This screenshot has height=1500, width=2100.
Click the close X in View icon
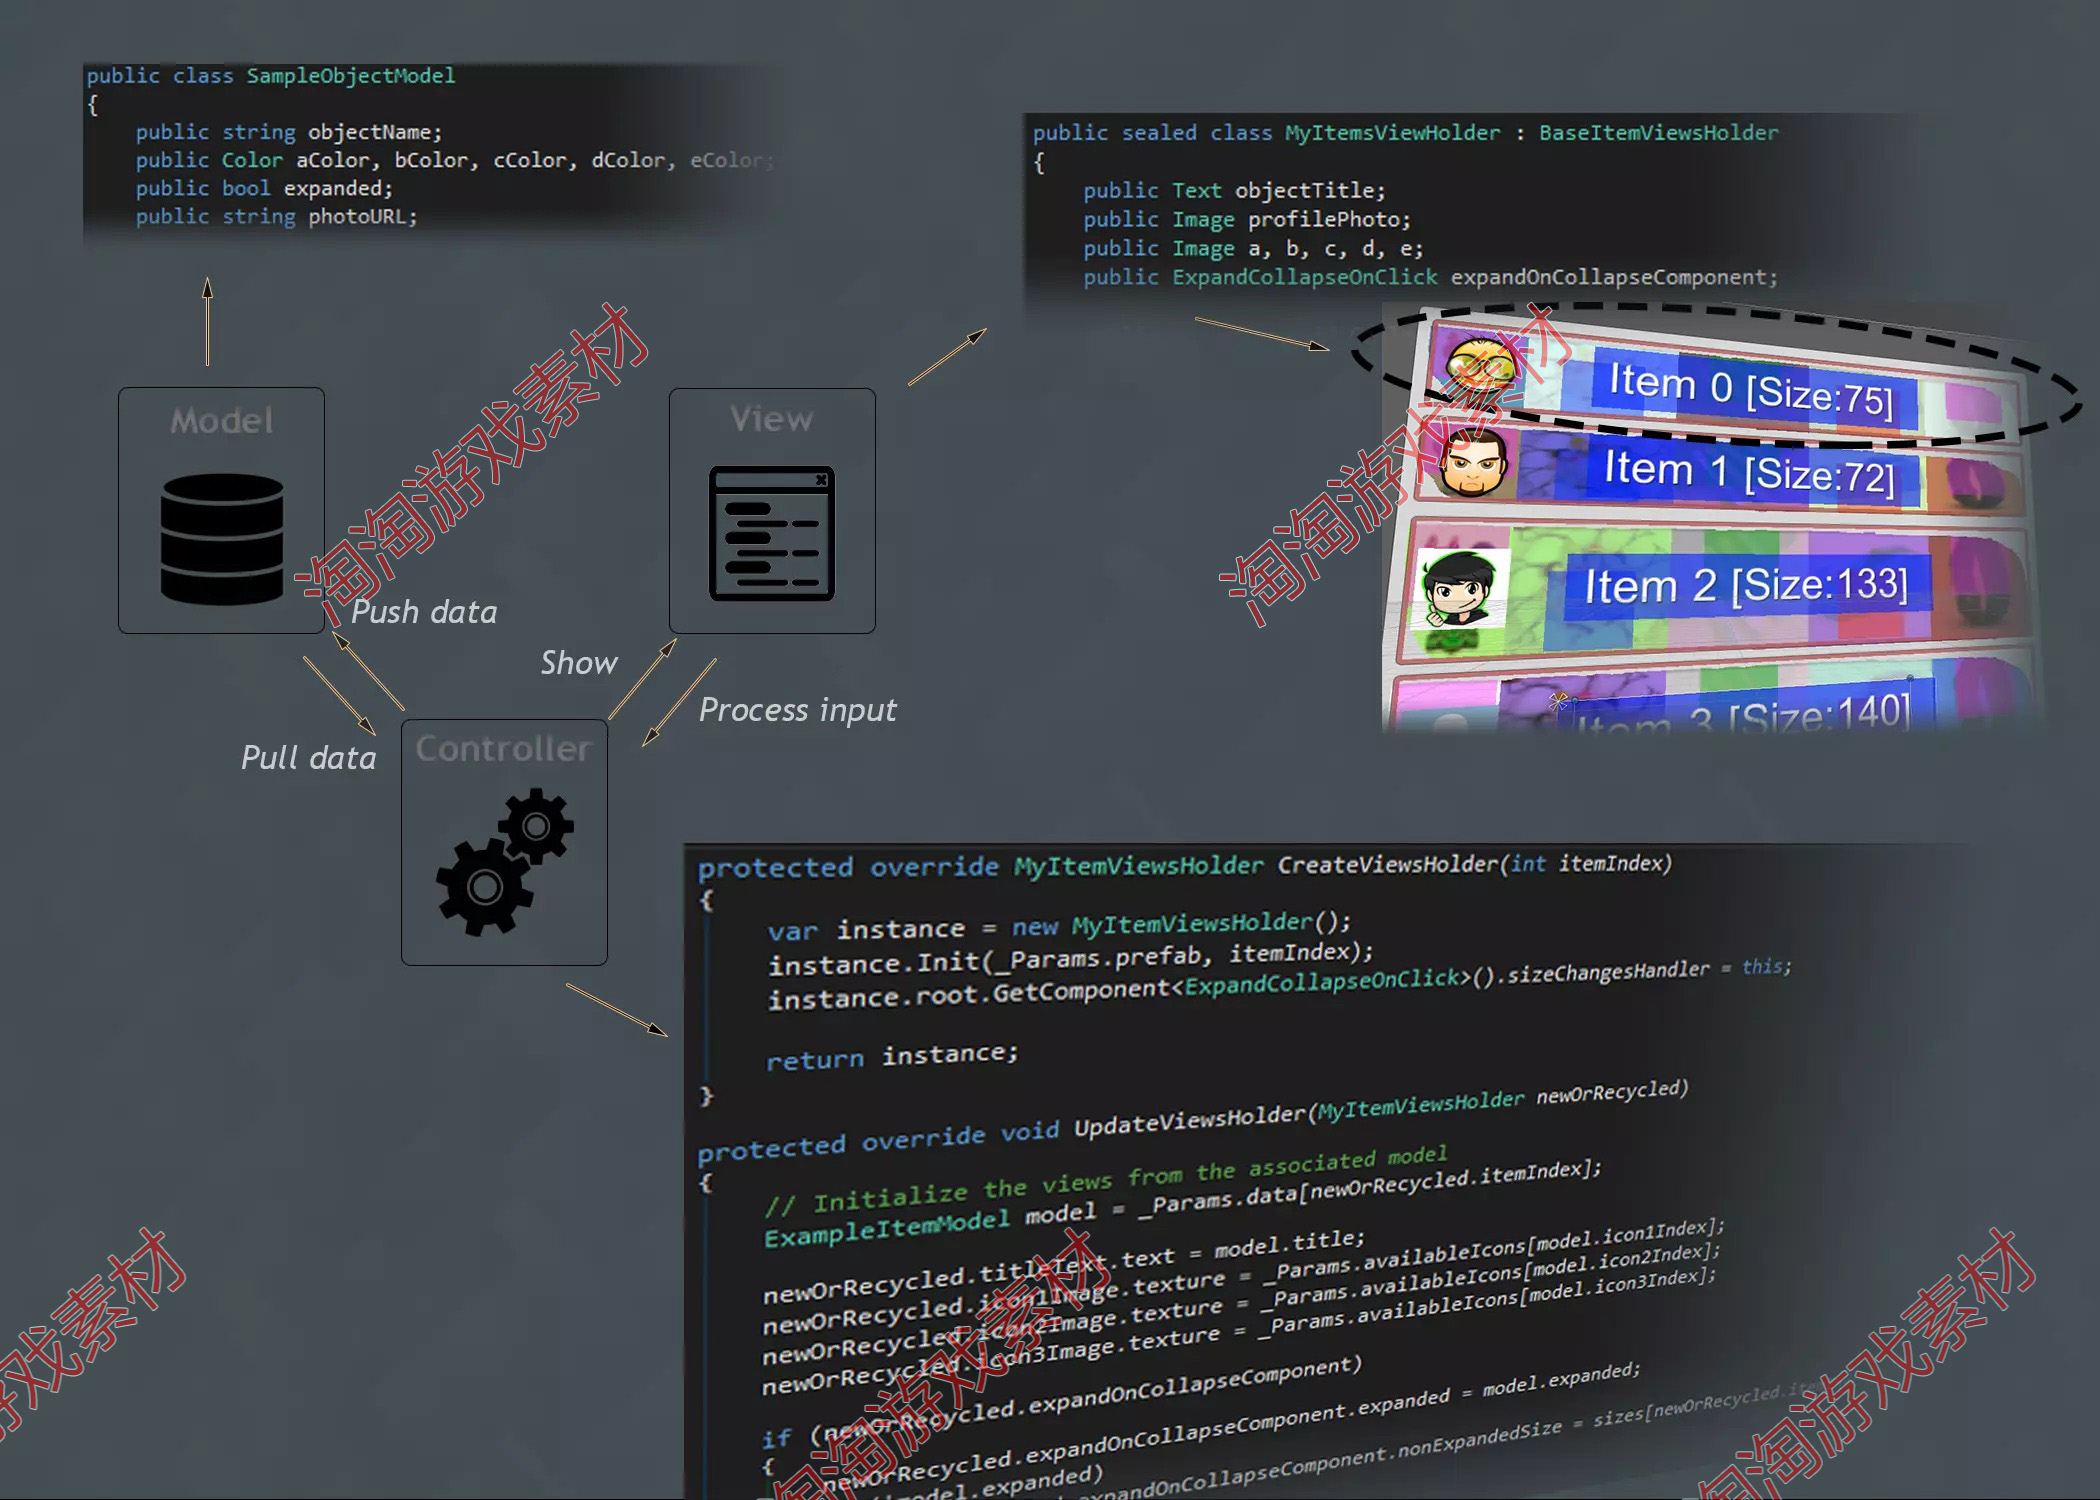point(820,480)
